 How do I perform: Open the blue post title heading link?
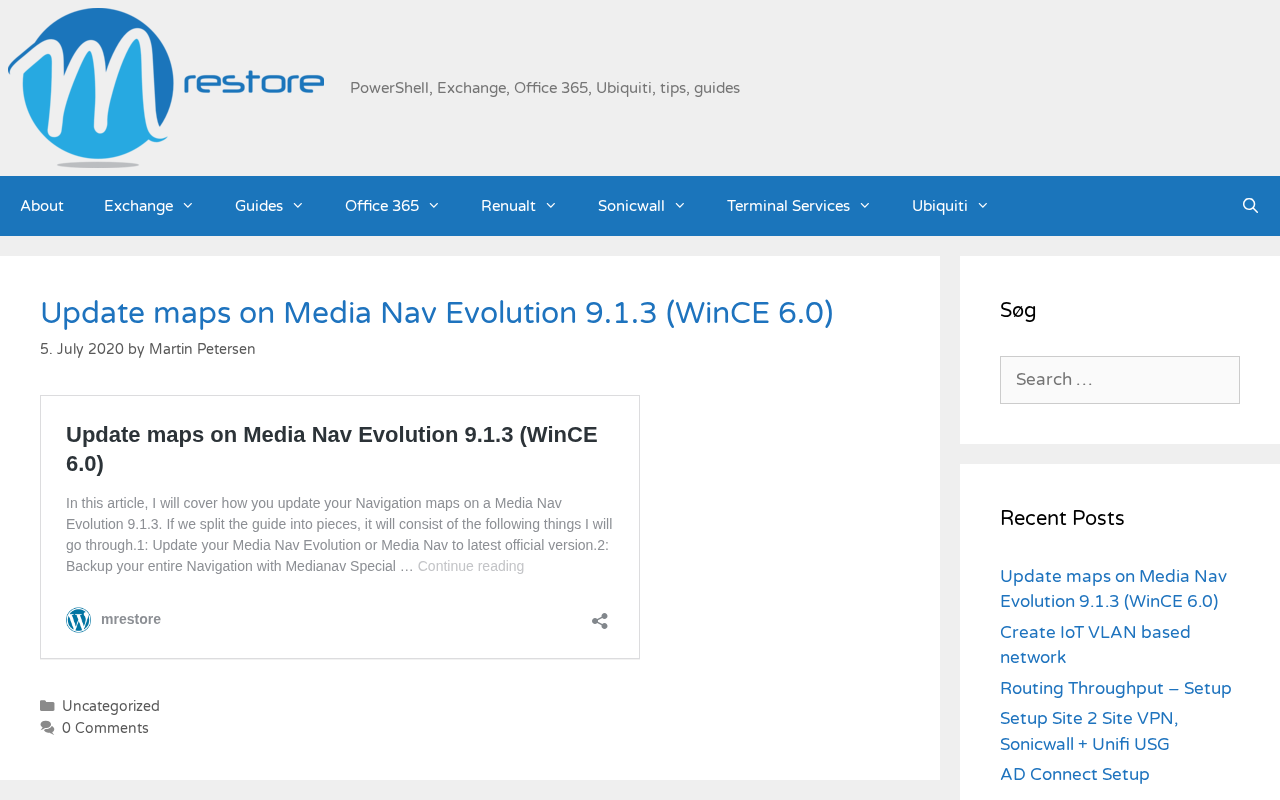coord(437,314)
